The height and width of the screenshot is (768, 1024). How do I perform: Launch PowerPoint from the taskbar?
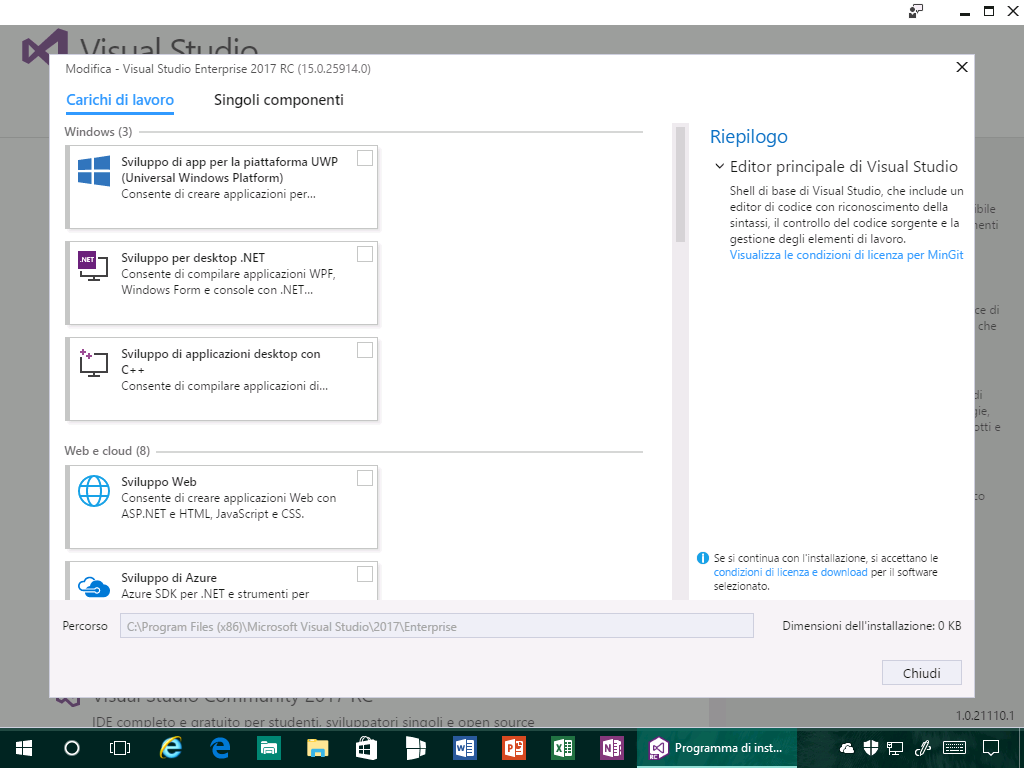[514, 748]
